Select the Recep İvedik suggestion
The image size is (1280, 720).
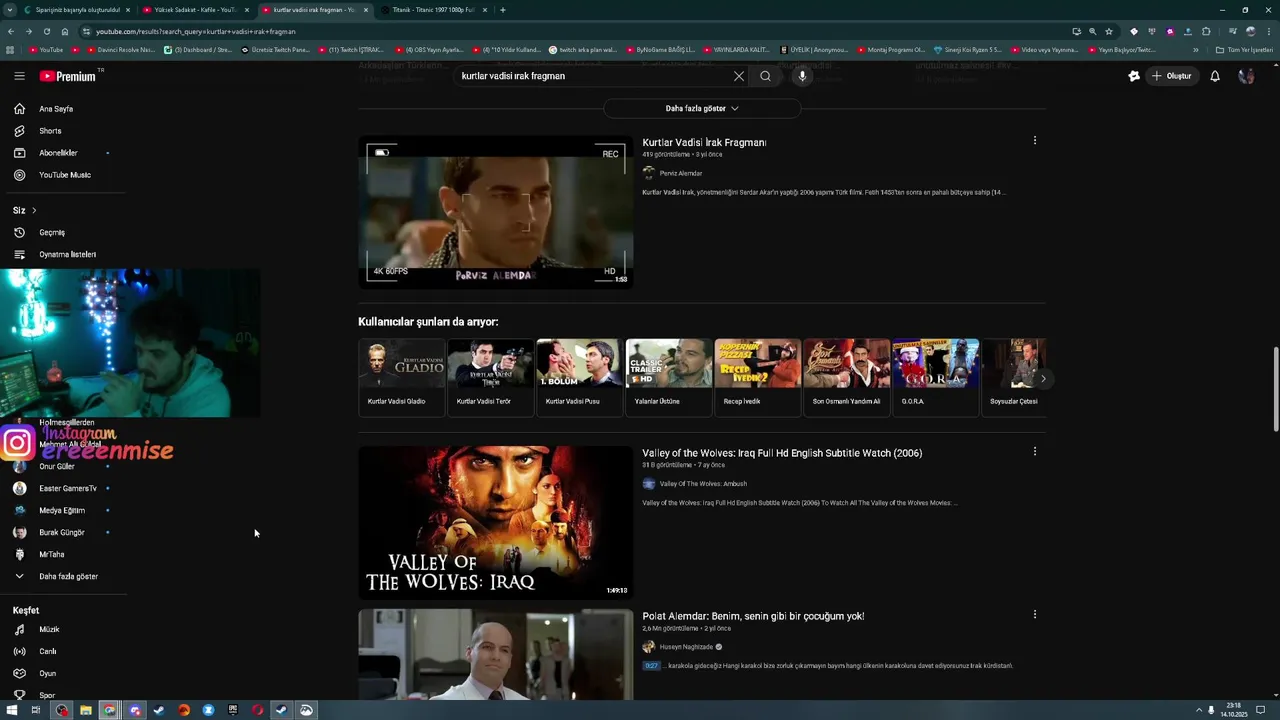click(x=757, y=376)
